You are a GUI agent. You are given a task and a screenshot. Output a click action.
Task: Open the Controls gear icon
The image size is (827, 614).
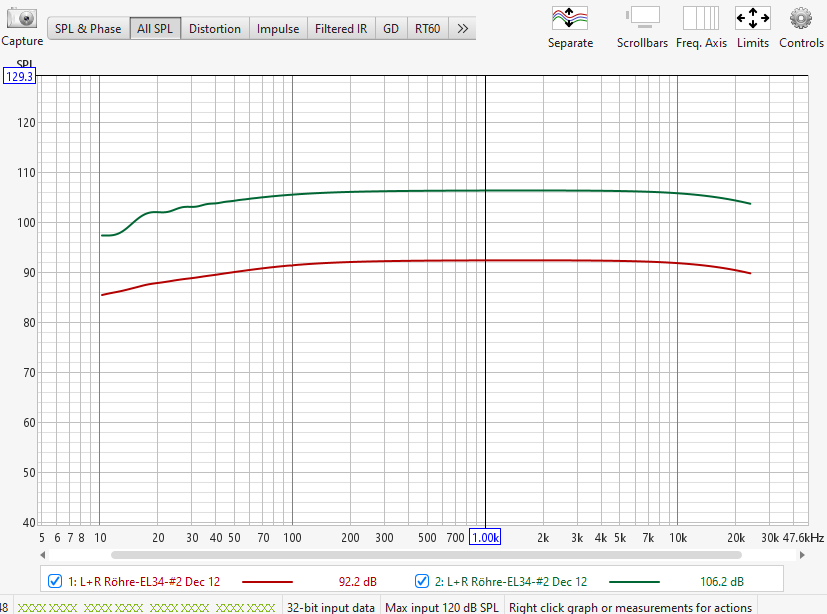click(x=801, y=18)
